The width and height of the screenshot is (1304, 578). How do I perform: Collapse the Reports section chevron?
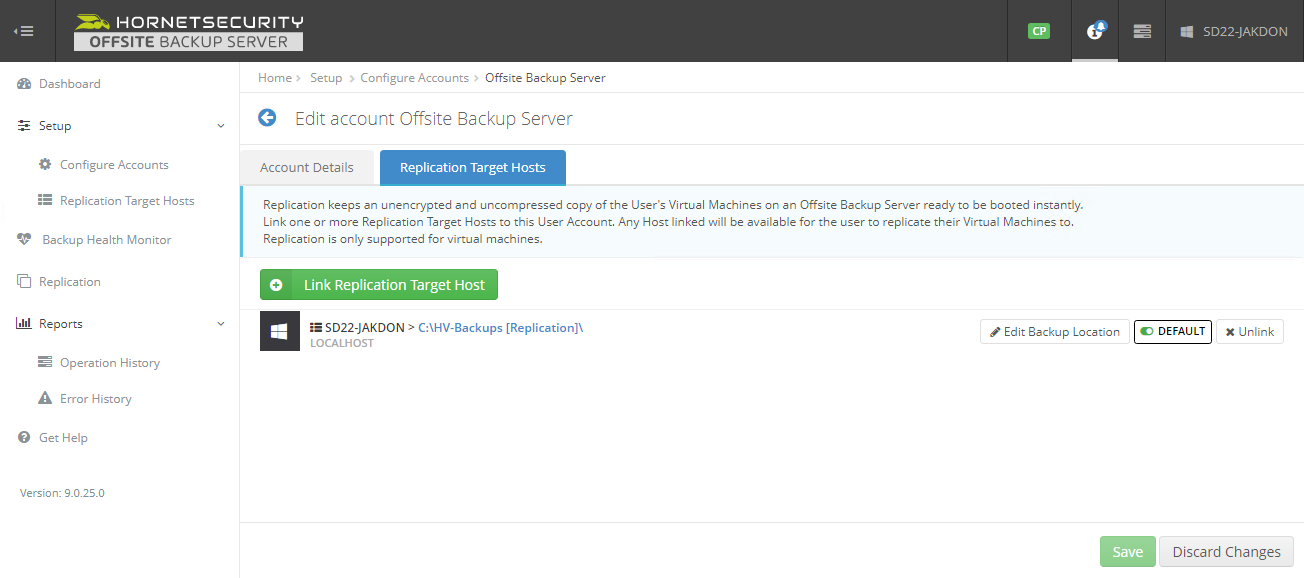[x=221, y=324]
